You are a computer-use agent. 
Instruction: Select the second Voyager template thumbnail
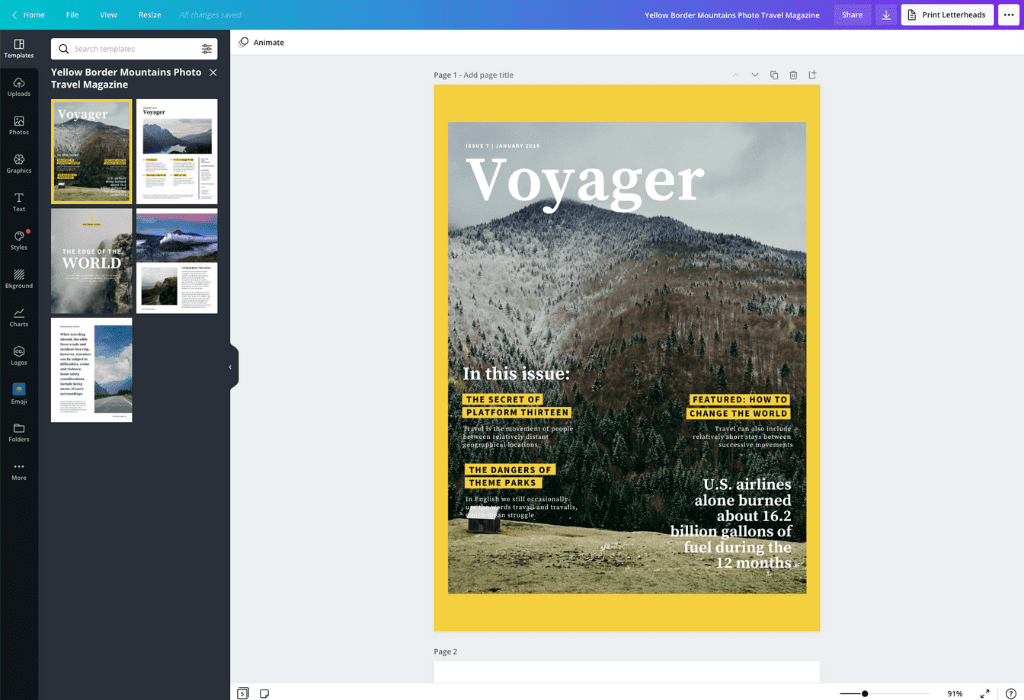[176, 151]
